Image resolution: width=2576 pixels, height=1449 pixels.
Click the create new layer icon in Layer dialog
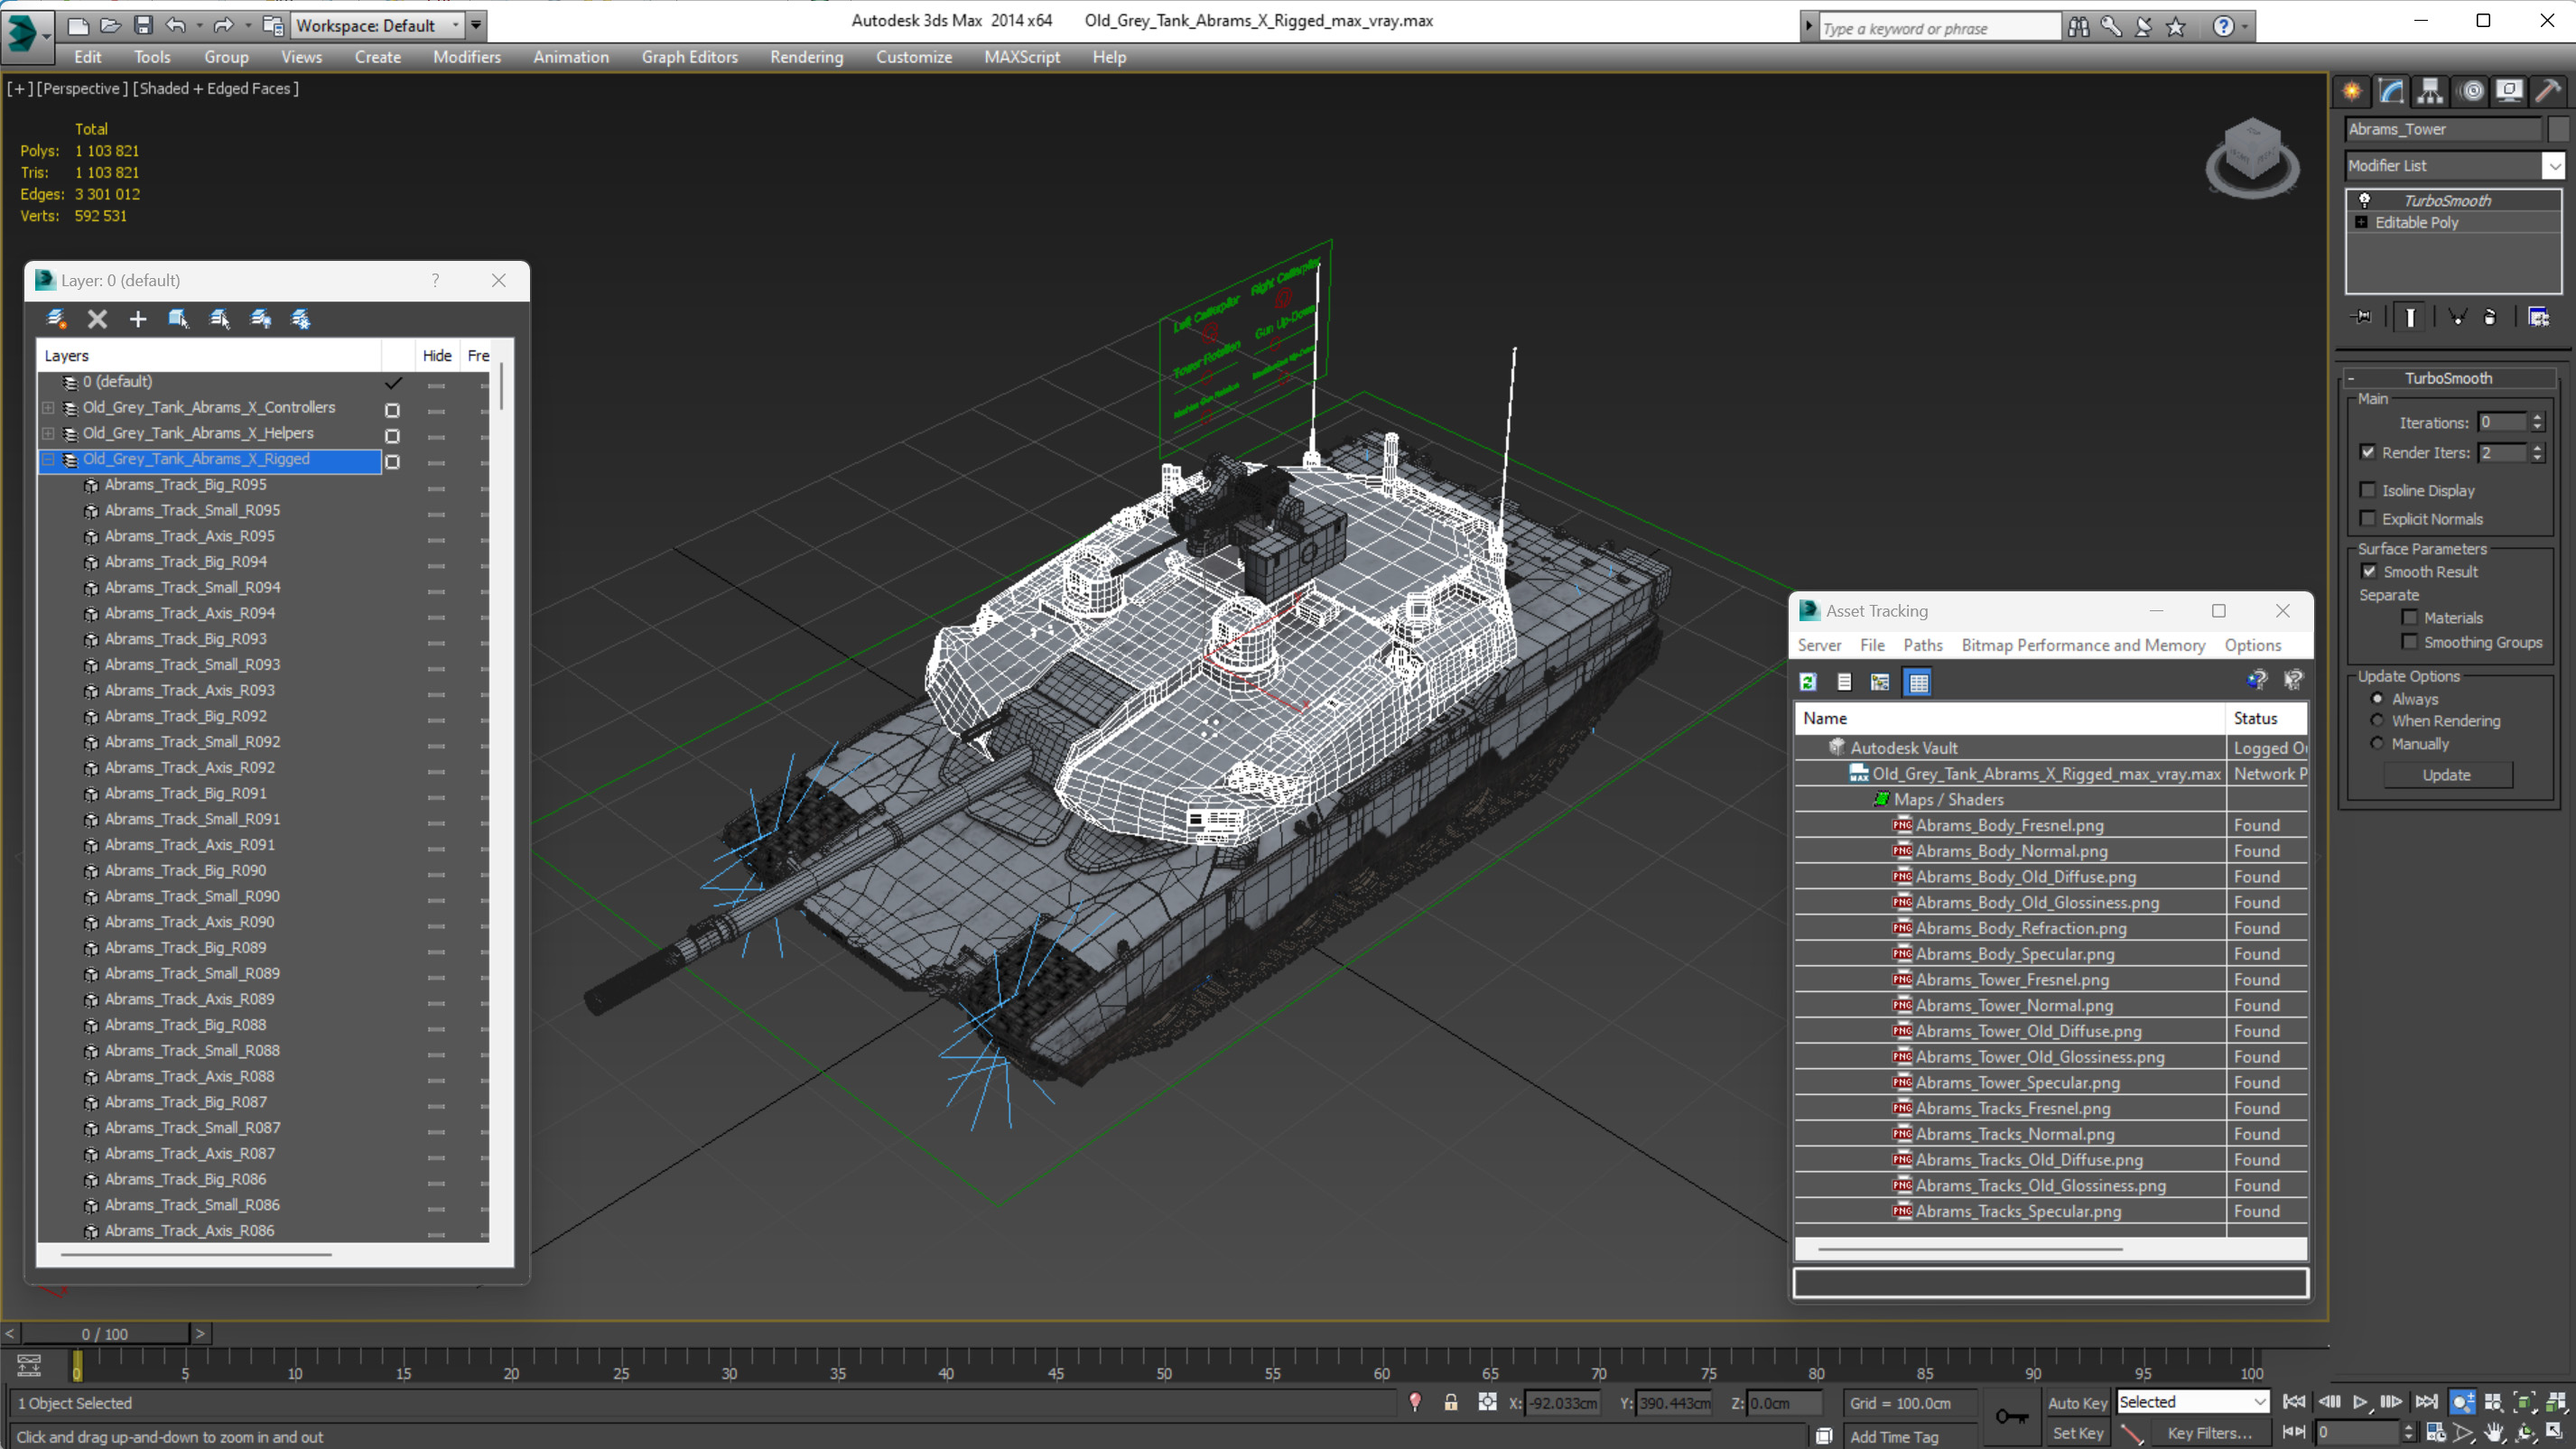tap(57, 319)
